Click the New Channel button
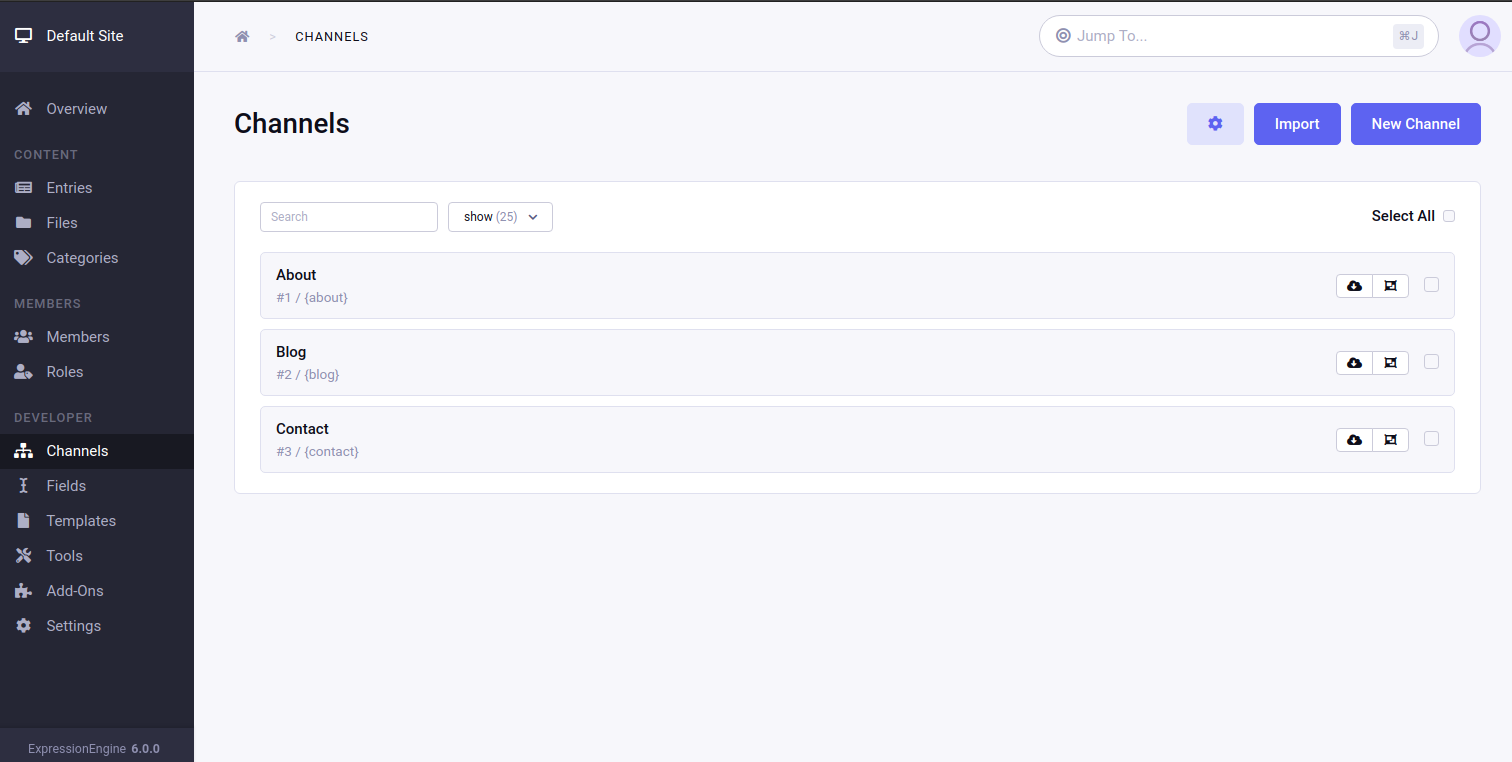 click(1415, 123)
